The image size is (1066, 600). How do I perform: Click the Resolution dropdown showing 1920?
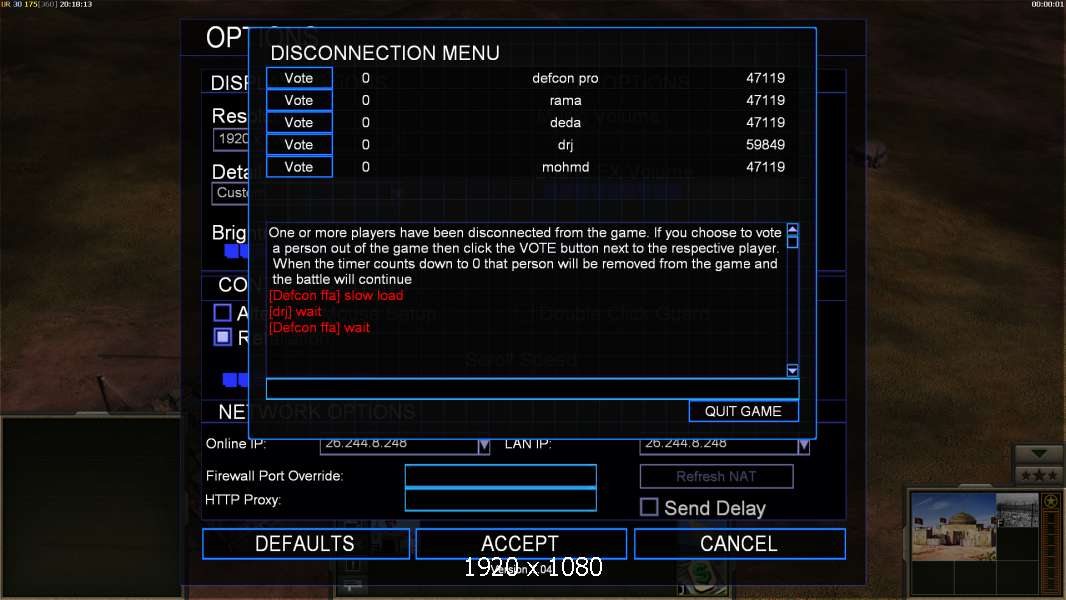click(x=231, y=139)
